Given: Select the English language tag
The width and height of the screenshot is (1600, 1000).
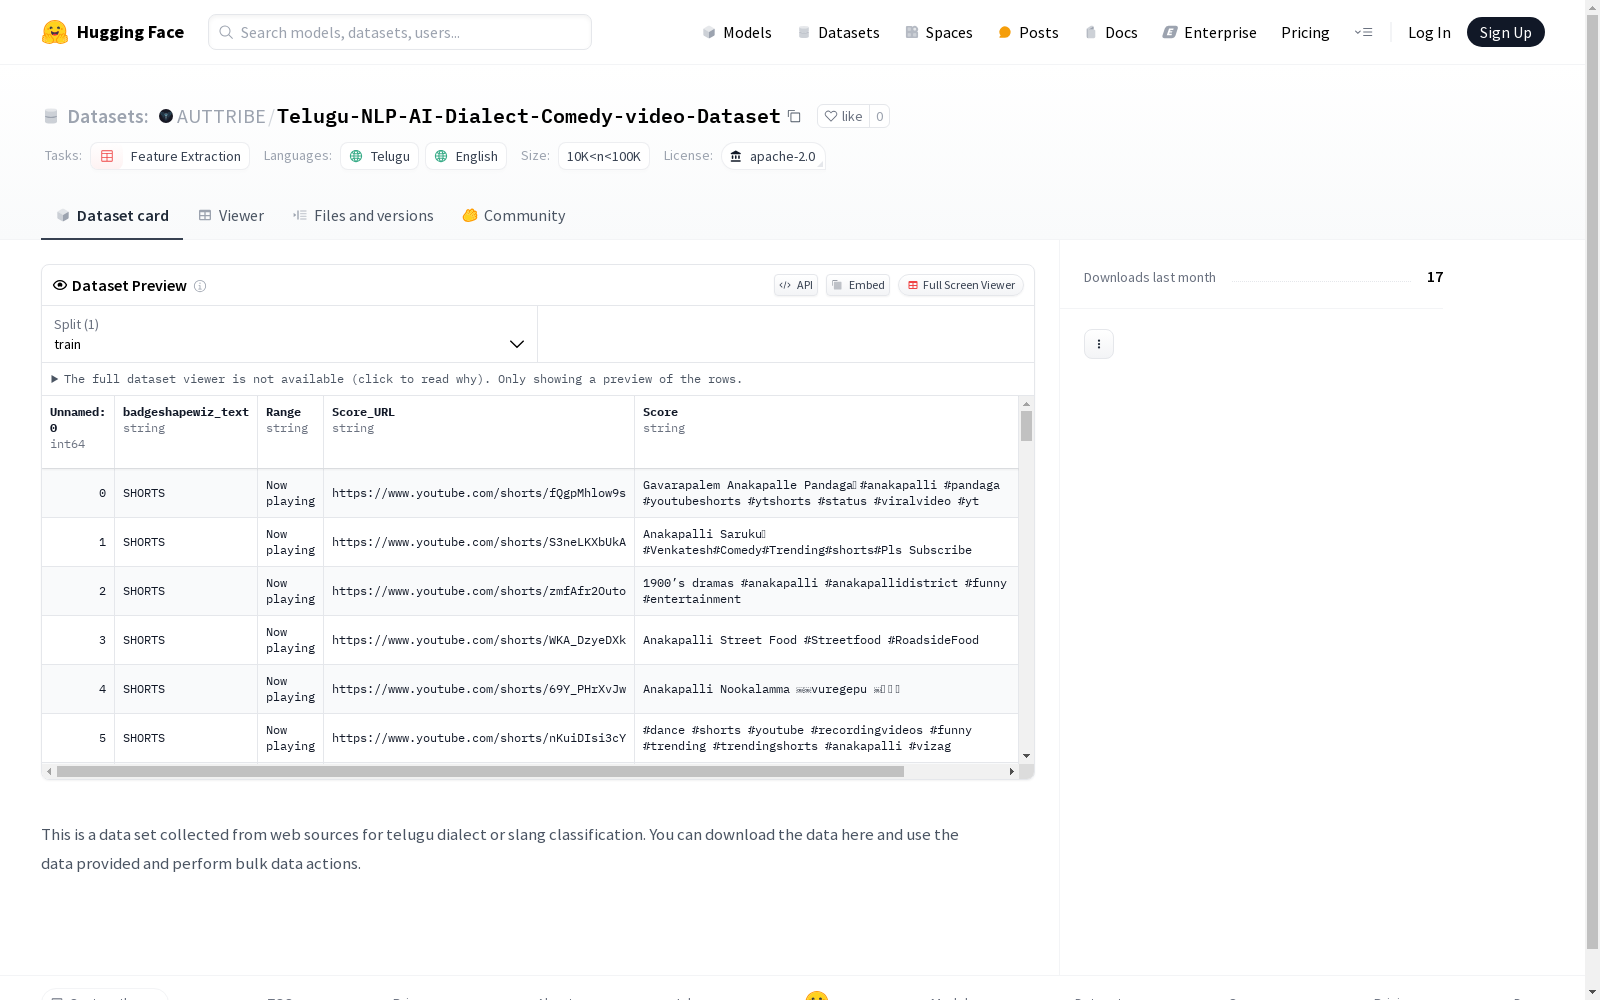Looking at the screenshot, I should click(x=466, y=156).
